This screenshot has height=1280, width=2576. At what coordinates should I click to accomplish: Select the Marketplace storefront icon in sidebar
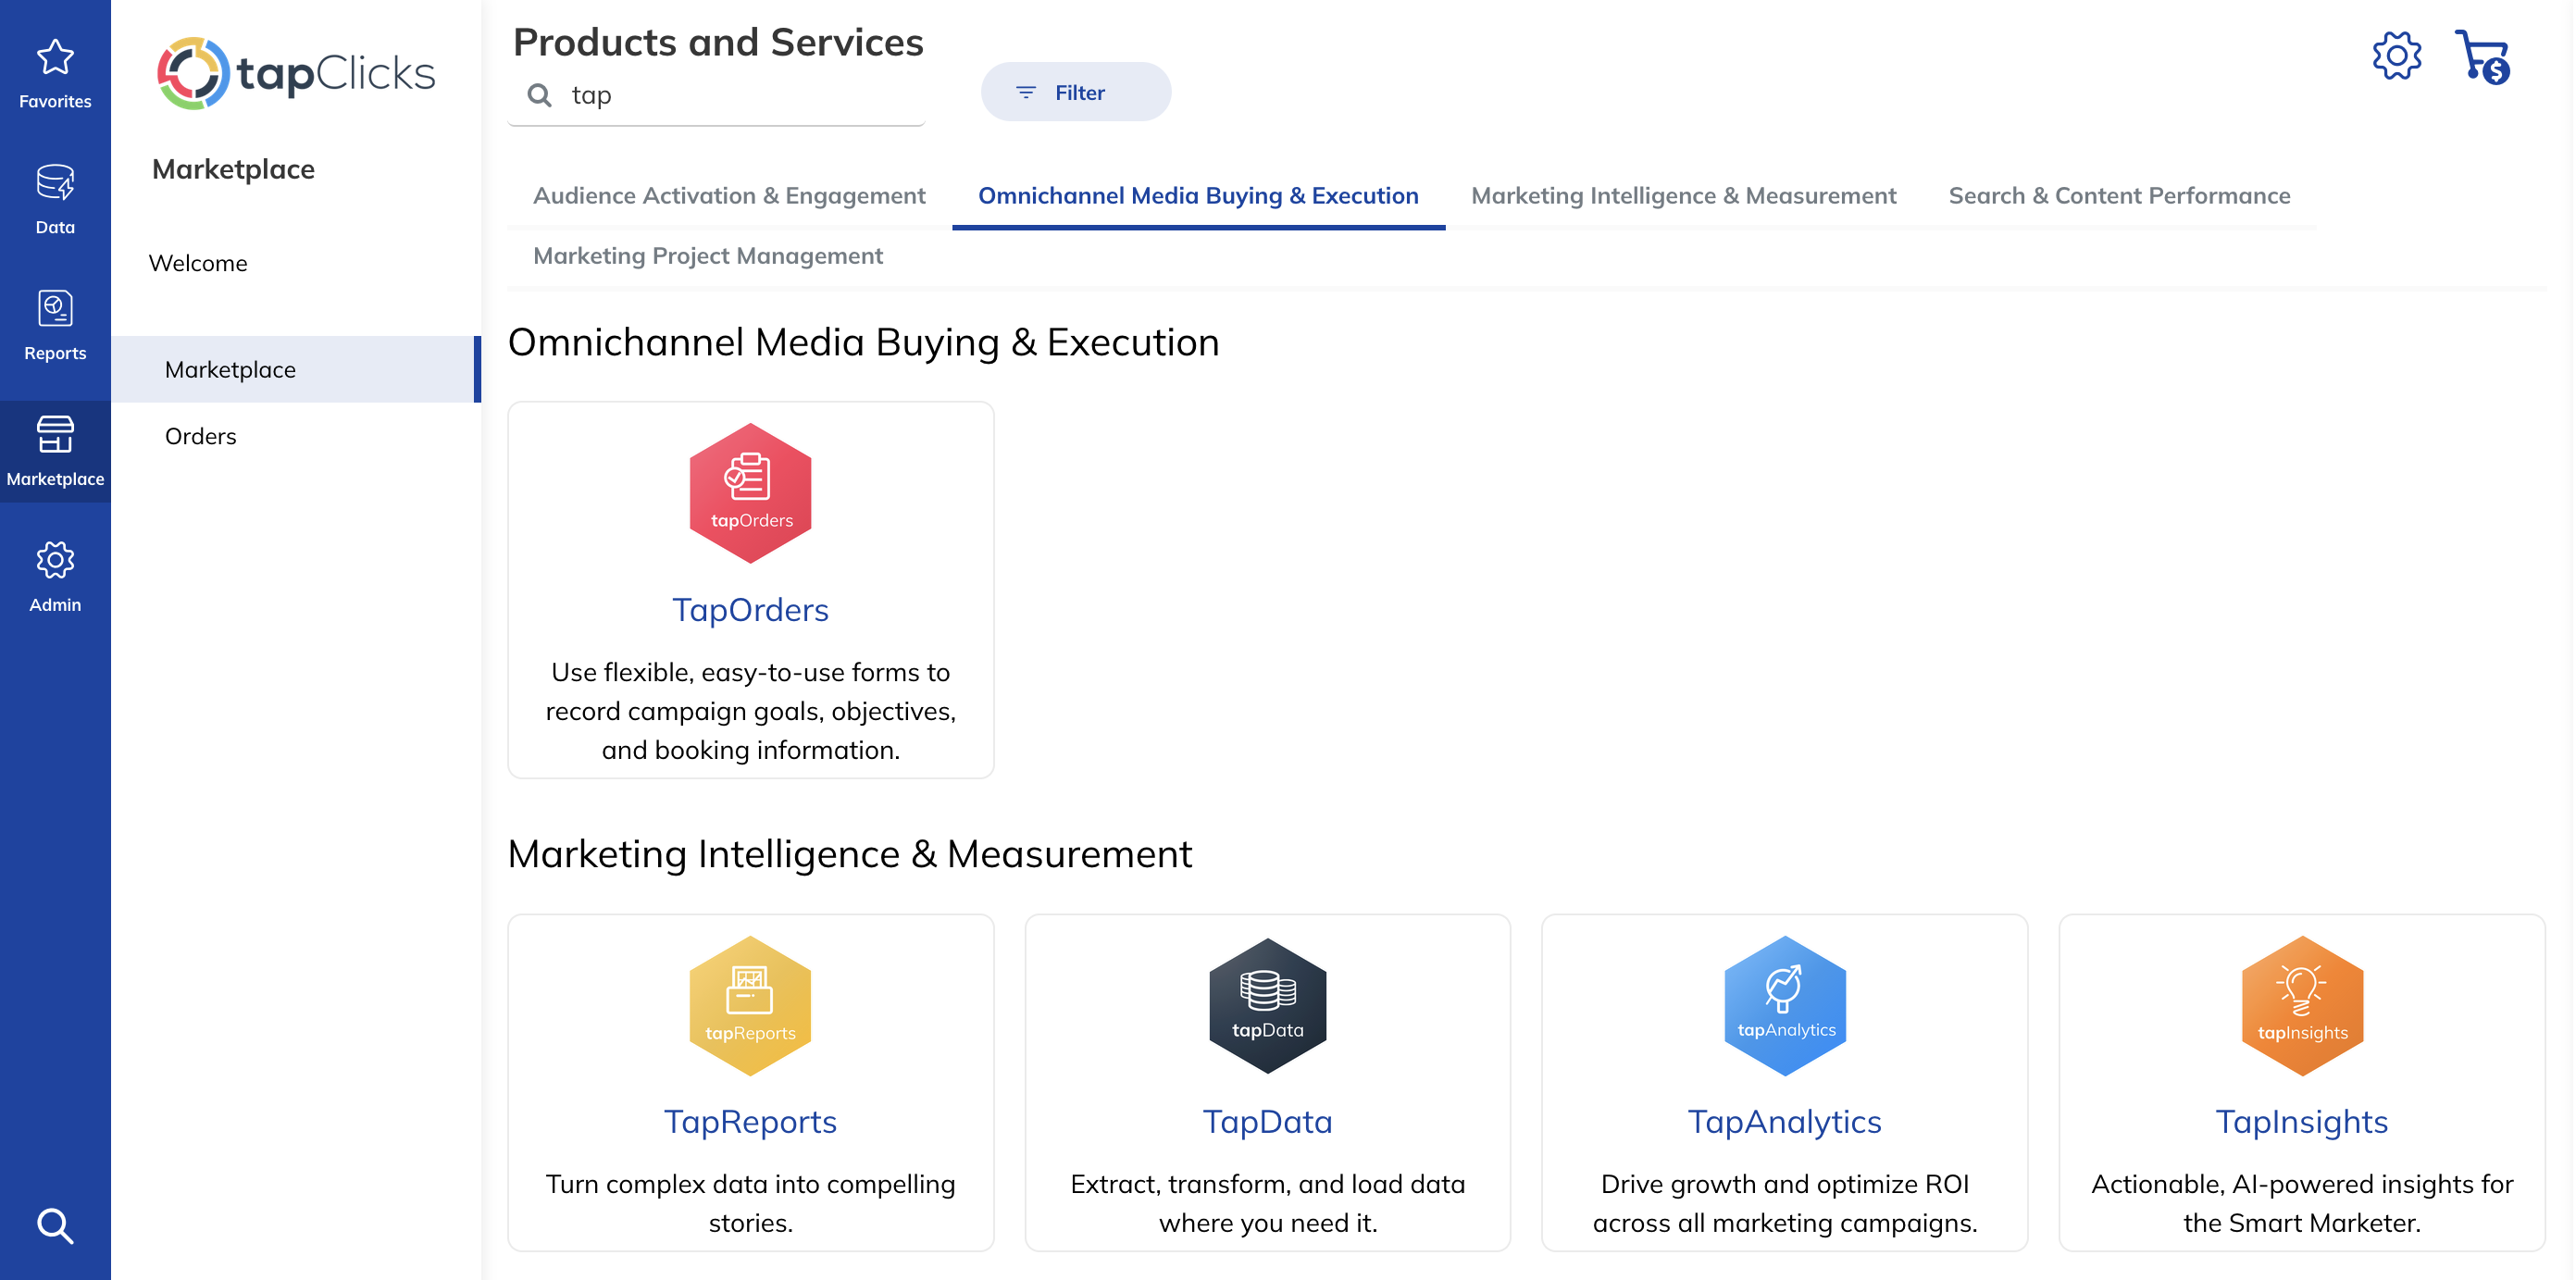pyautogui.click(x=55, y=435)
